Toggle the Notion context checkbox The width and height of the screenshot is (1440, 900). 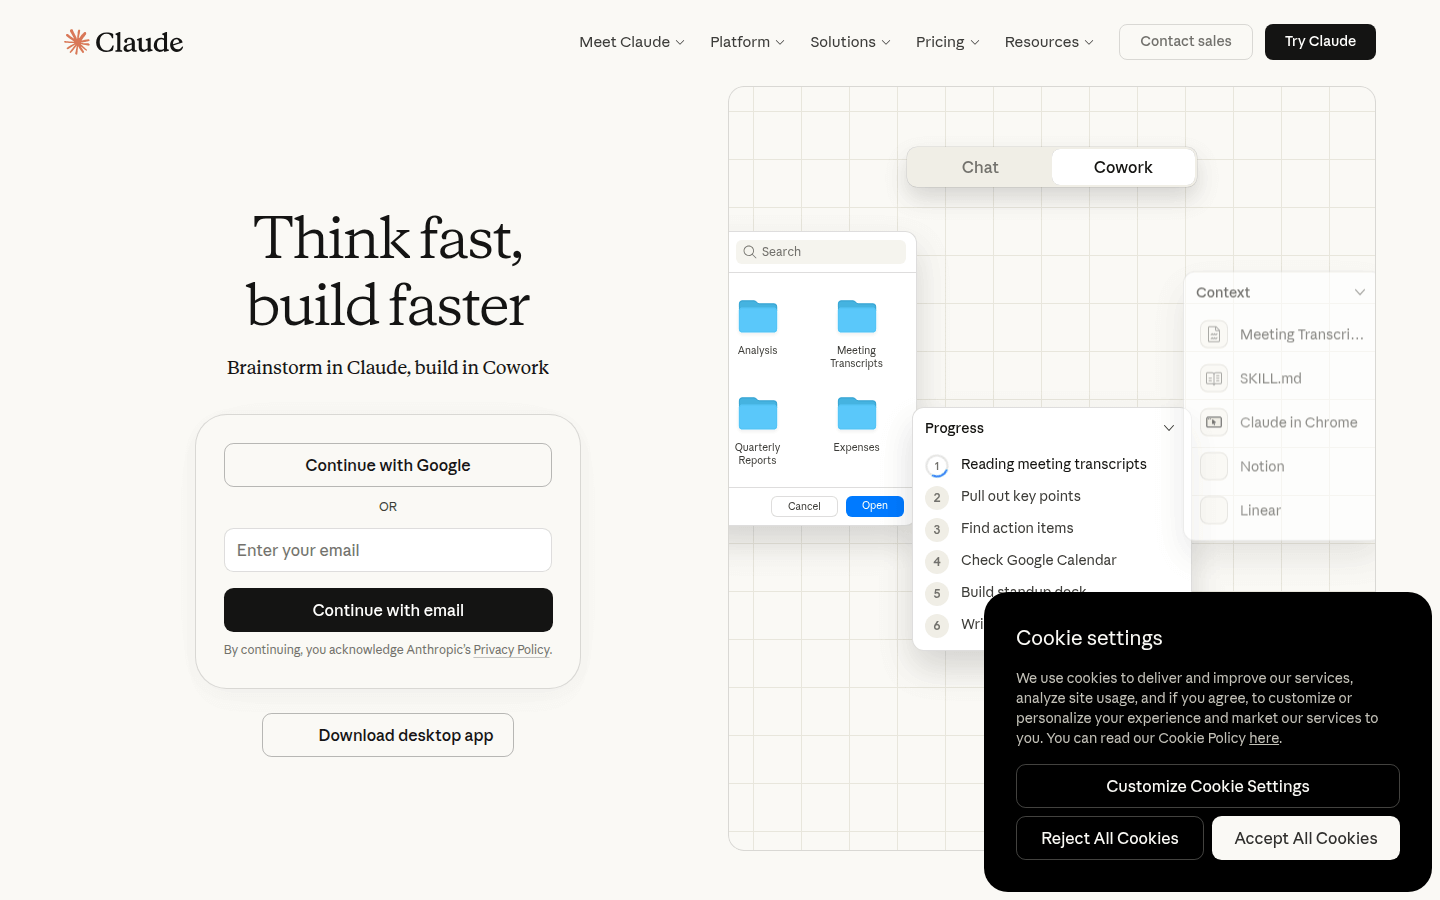tap(1214, 466)
